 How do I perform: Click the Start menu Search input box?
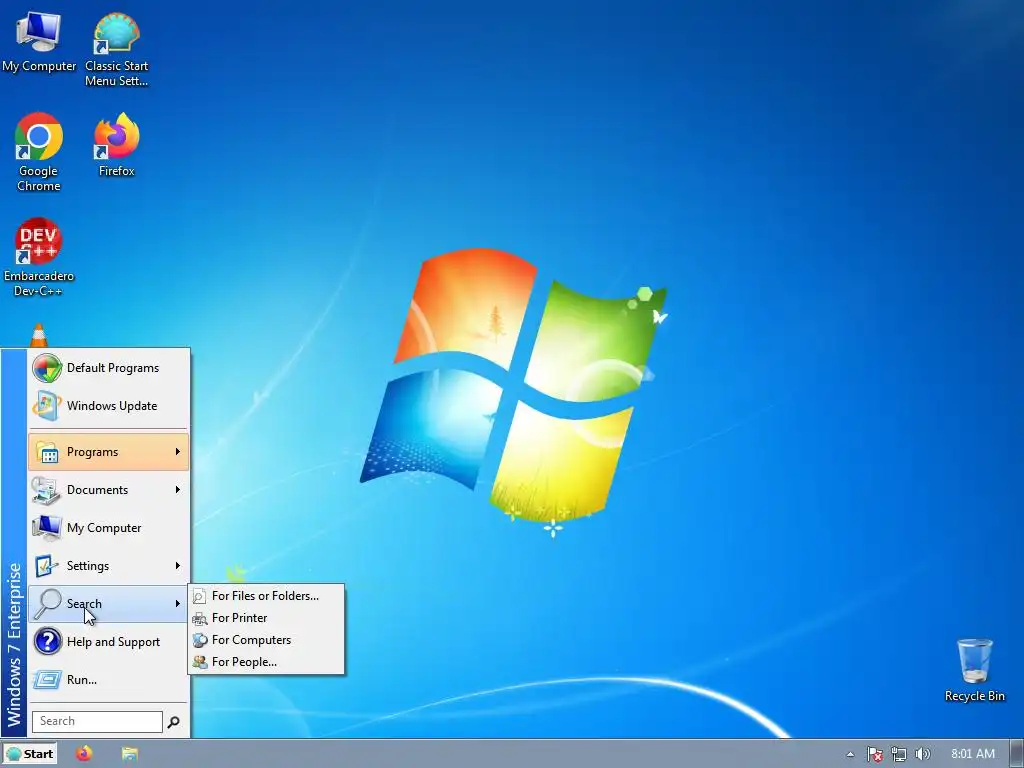[97, 722]
